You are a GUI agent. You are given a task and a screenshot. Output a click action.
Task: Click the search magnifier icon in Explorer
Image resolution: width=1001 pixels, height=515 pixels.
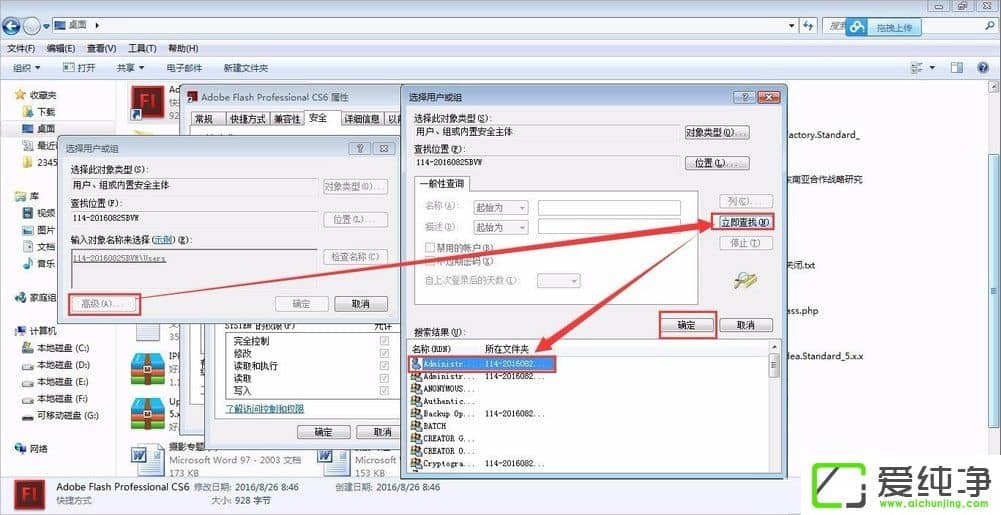tap(990, 26)
